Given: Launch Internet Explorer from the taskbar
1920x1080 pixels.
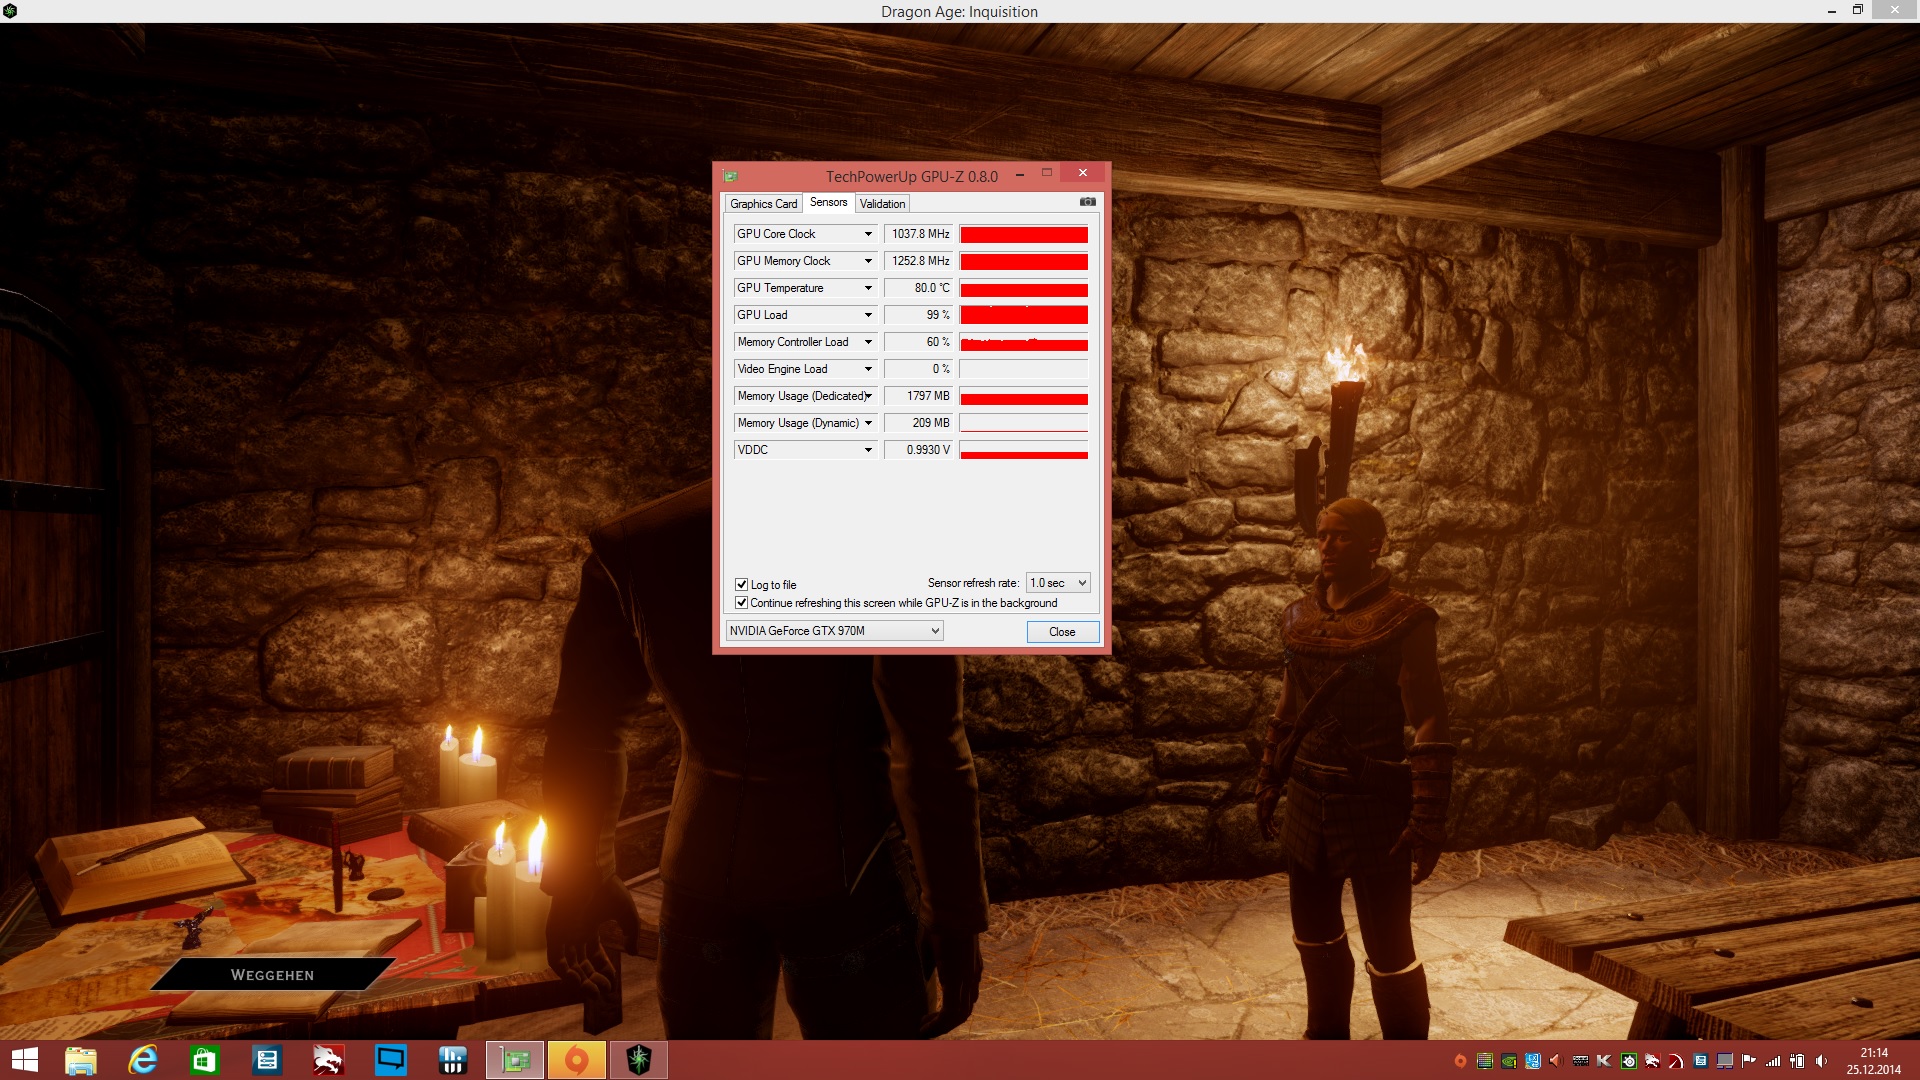Looking at the screenshot, I should (x=143, y=1060).
